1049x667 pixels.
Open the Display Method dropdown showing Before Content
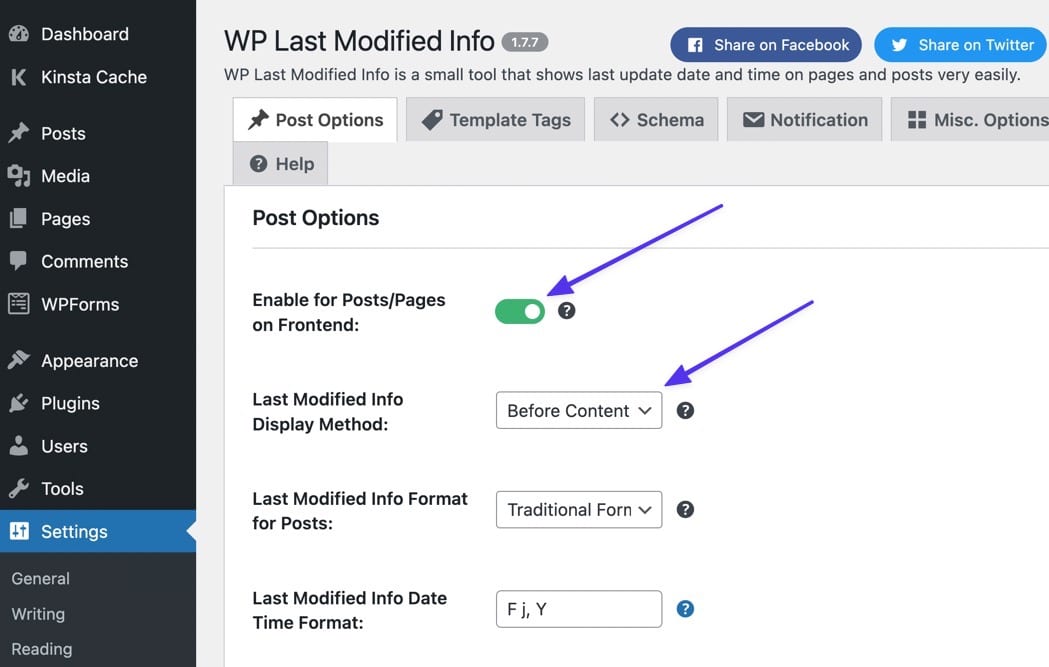click(578, 410)
